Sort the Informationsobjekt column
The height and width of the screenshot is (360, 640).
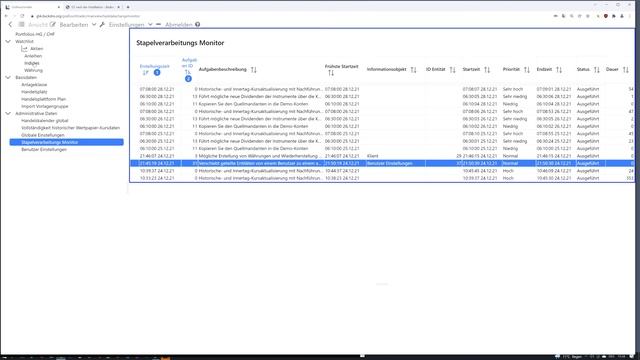pos(413,70)
